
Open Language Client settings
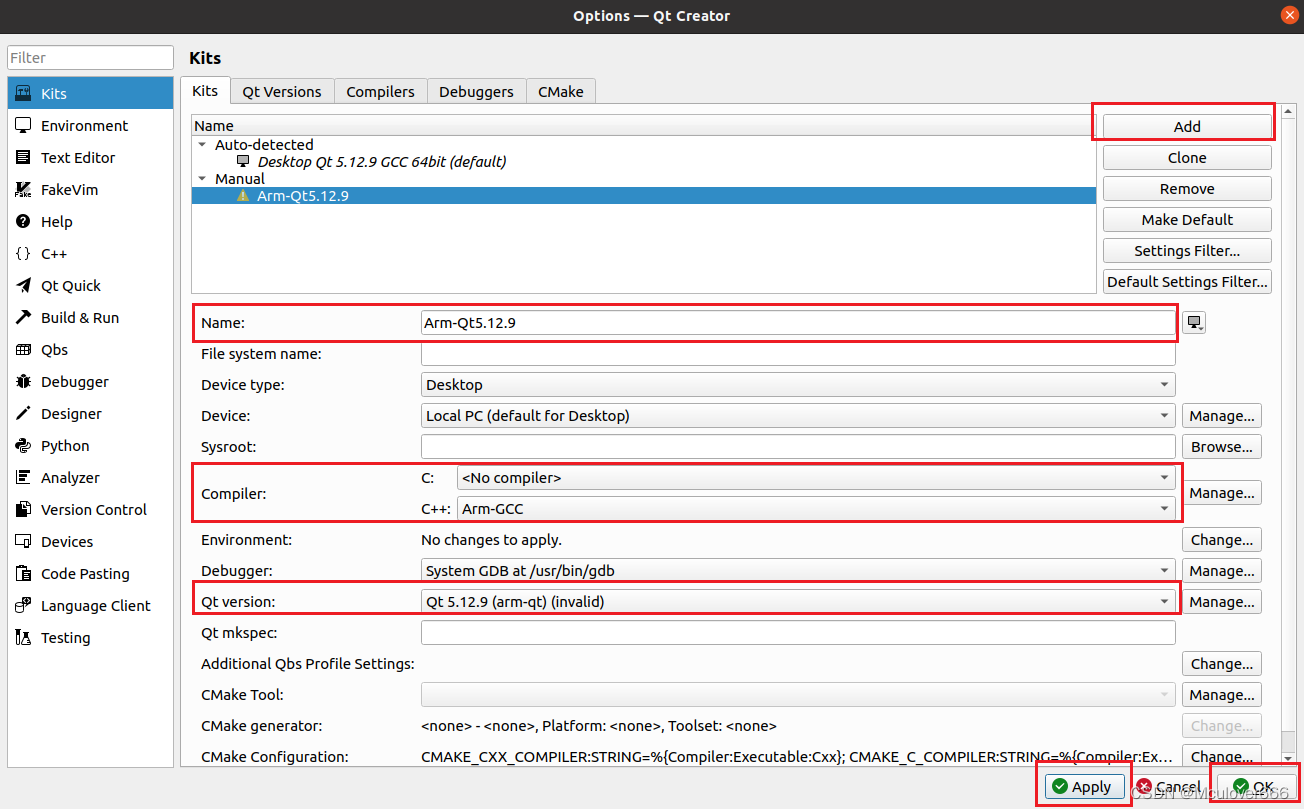[x=90, y=605]
